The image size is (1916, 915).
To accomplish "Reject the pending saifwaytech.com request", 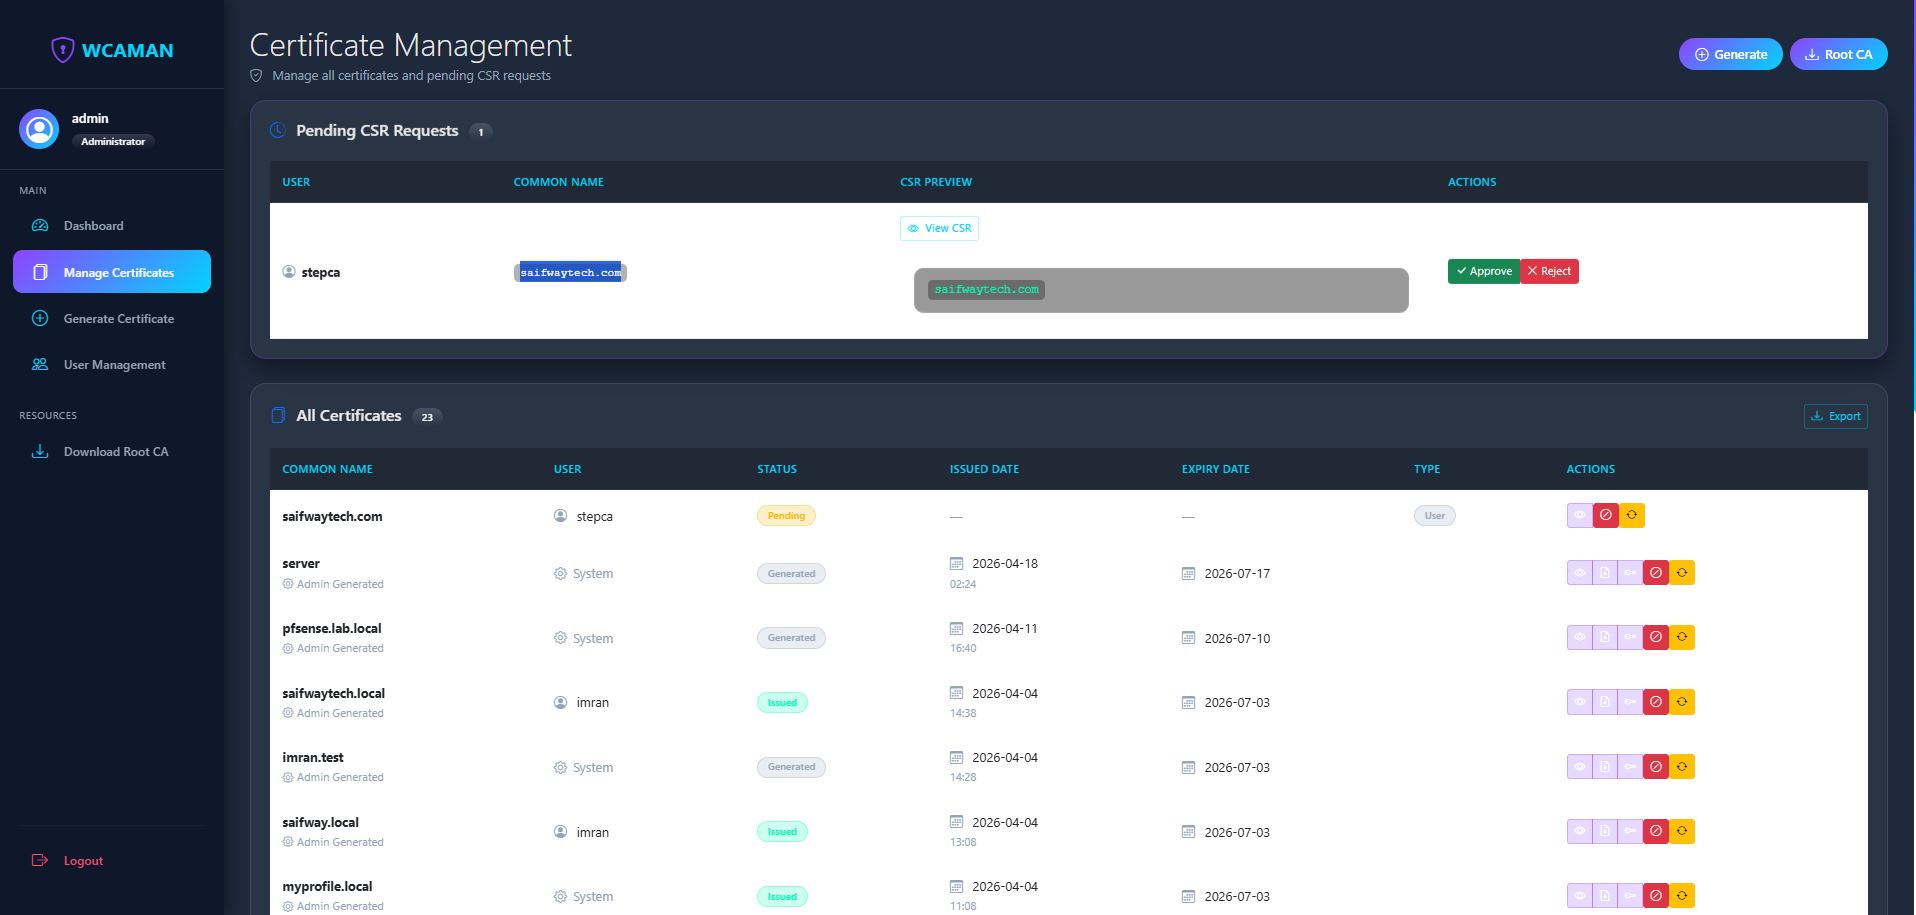I will 1550,271.
